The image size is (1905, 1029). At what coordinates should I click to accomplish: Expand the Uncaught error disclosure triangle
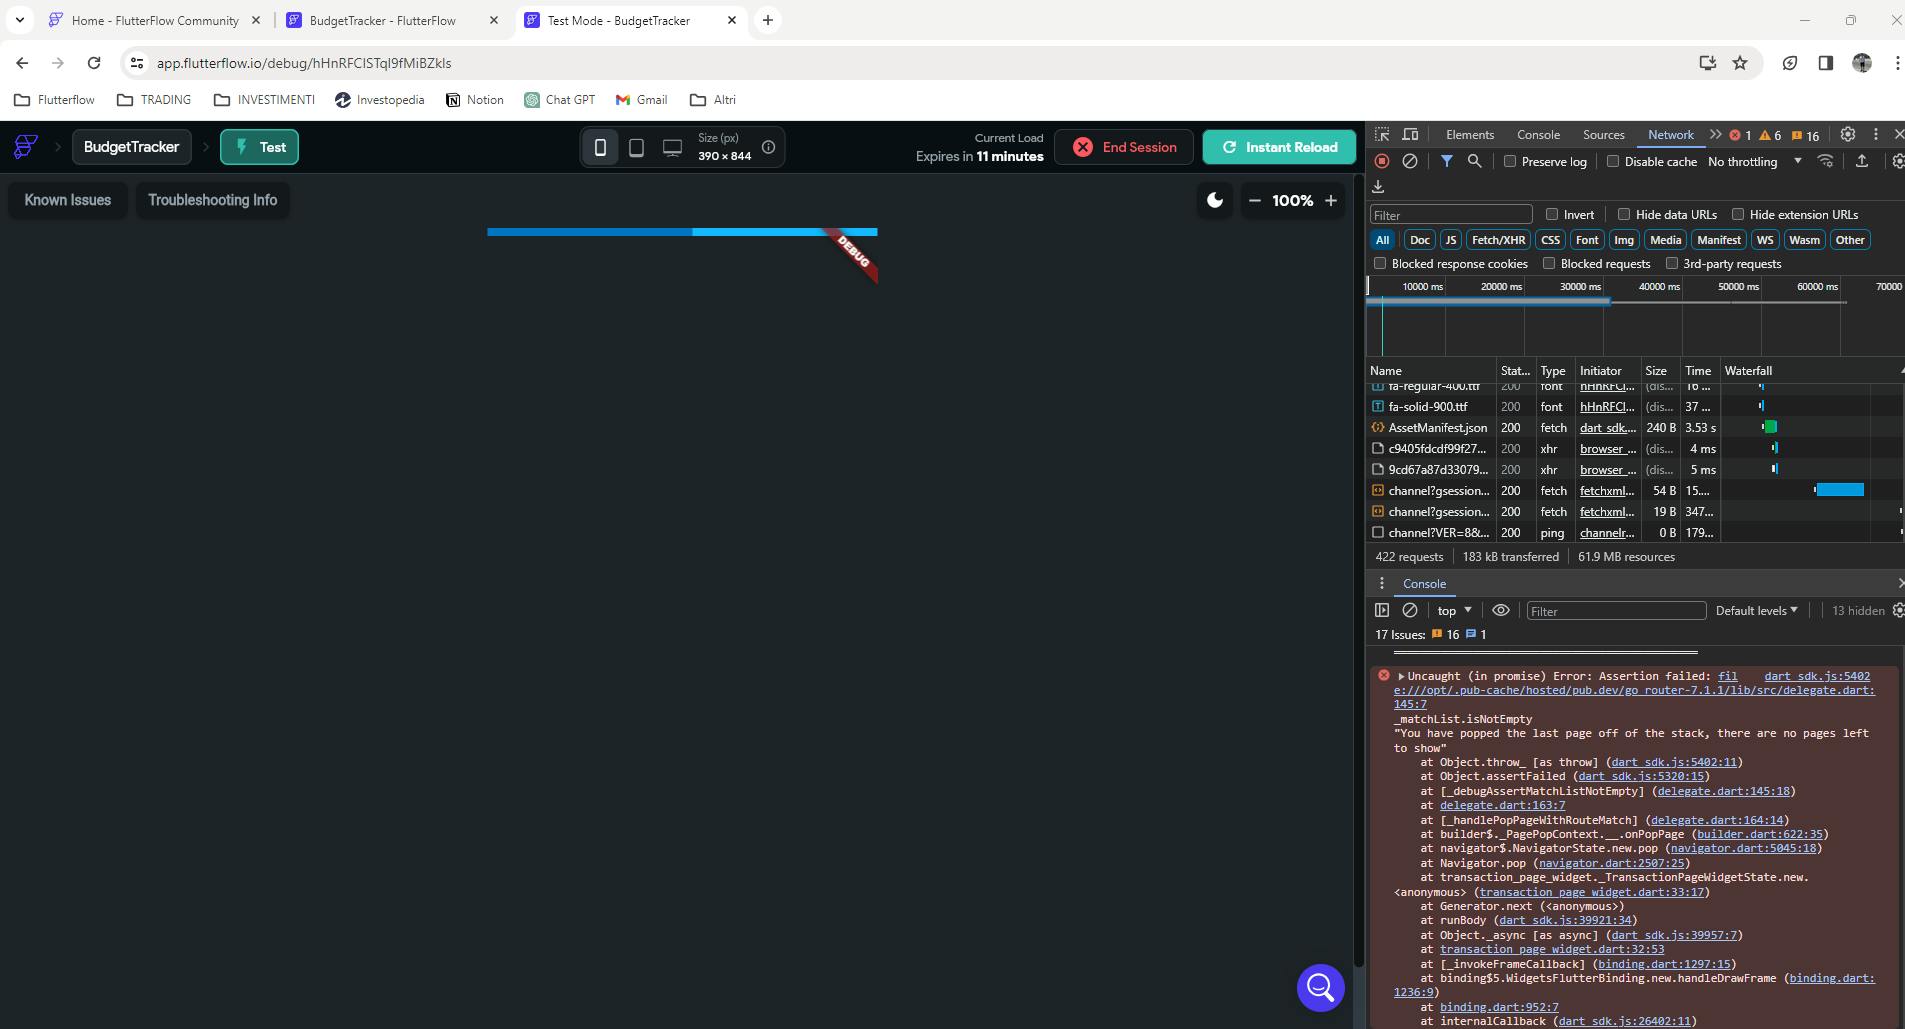[x=1401, y=676]
